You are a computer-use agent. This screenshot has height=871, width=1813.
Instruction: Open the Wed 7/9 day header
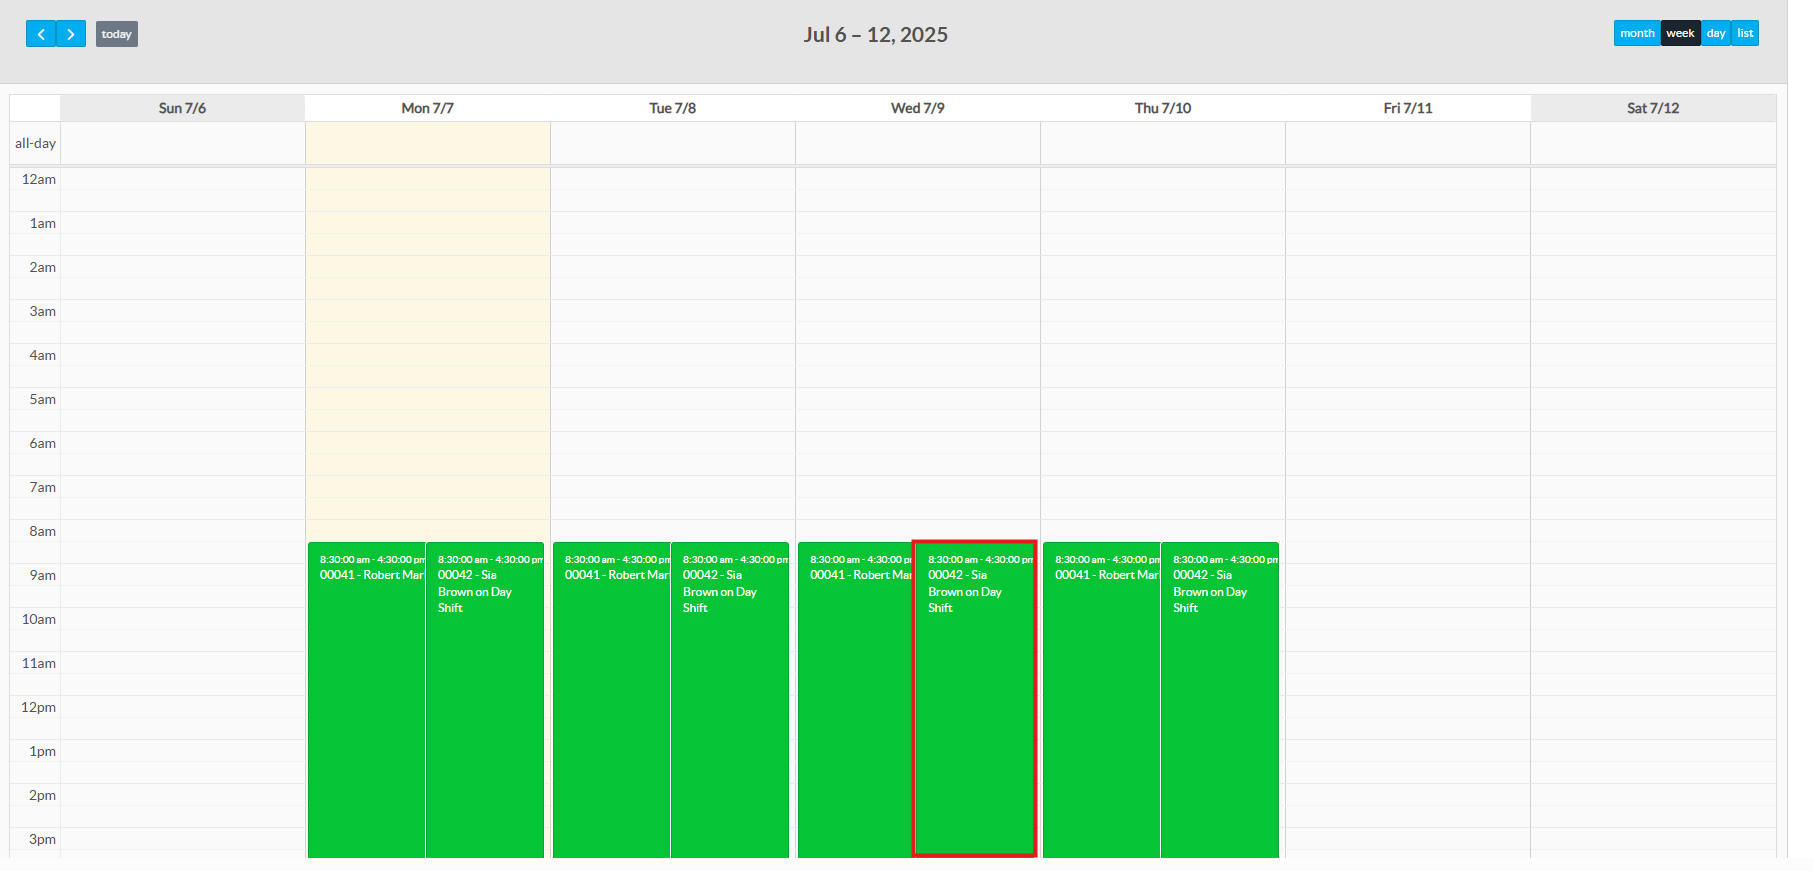pyautogui.click(x=917, y=108)
